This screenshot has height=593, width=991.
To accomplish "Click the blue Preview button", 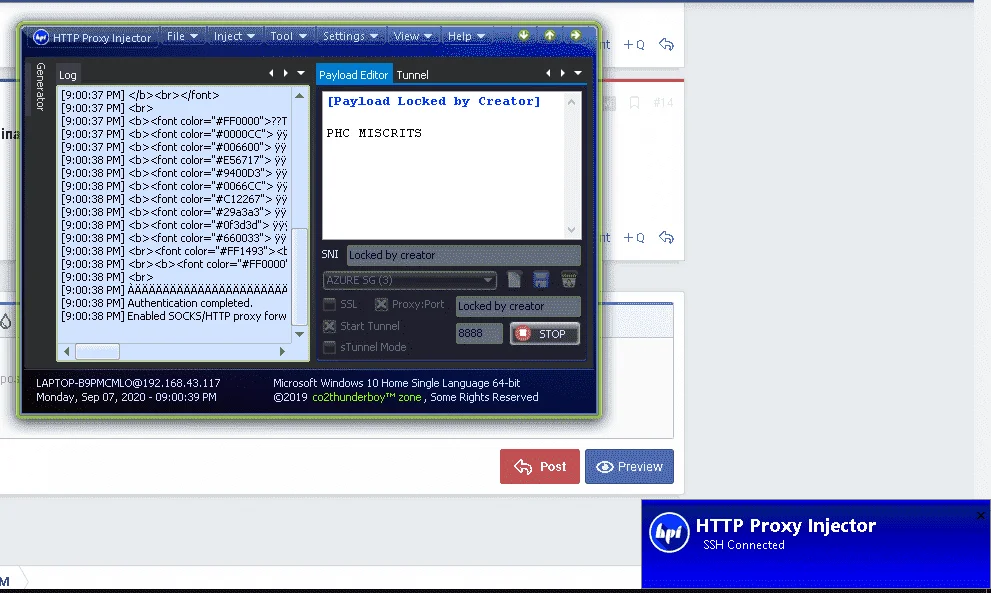I will tap(629, 467).
